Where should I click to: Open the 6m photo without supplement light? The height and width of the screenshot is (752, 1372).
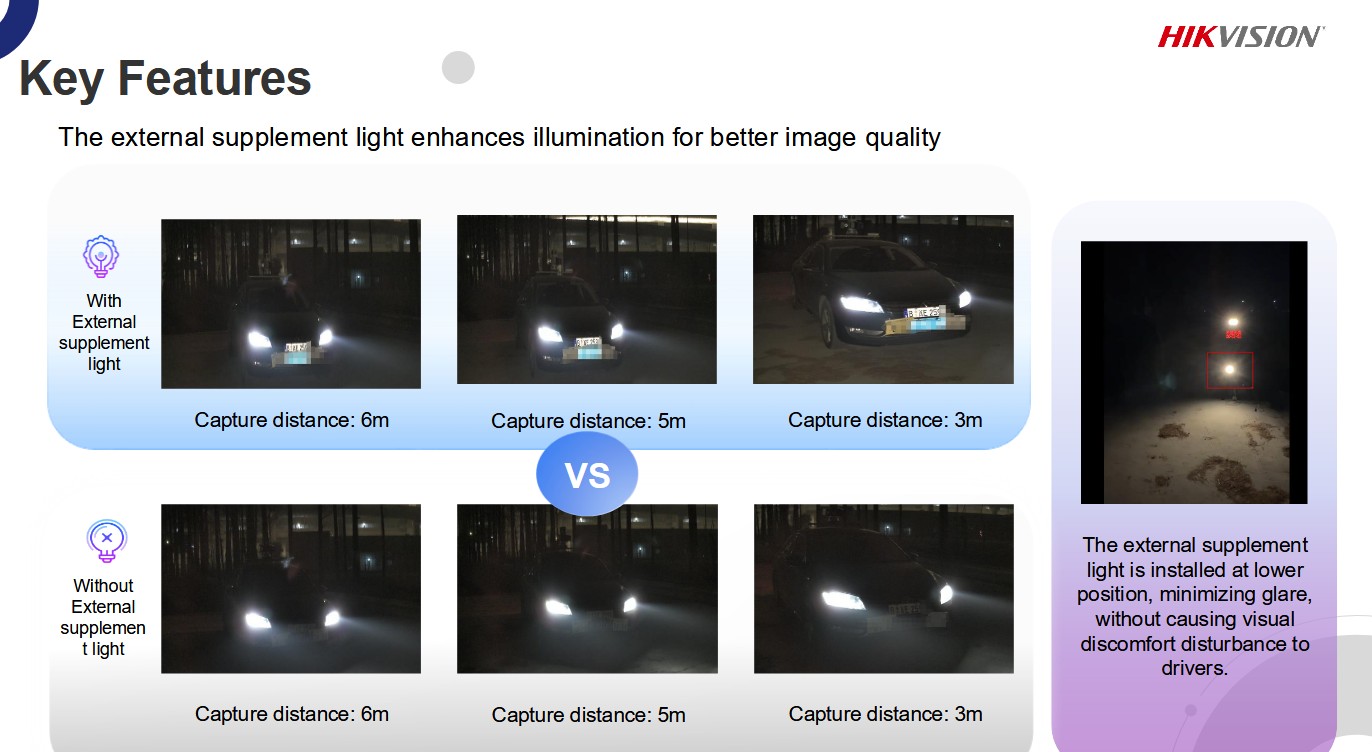click(x=291, y=588)
